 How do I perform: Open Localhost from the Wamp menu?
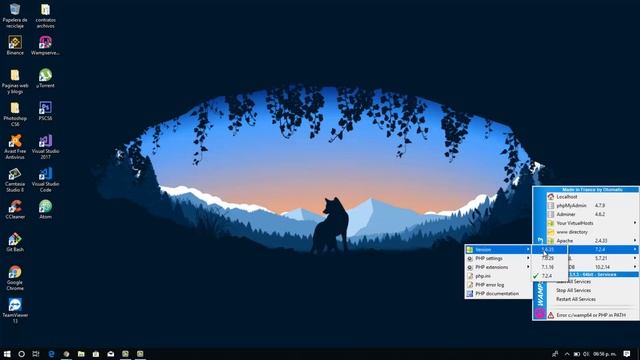(592, 197)
